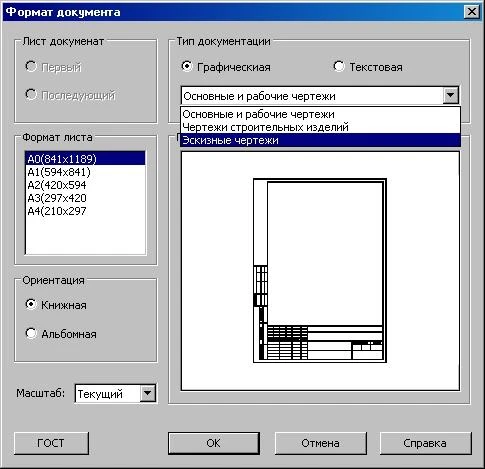Select the Текстовая radio button
This screenshot has width=485, height=469.
(x=339, y=66)
